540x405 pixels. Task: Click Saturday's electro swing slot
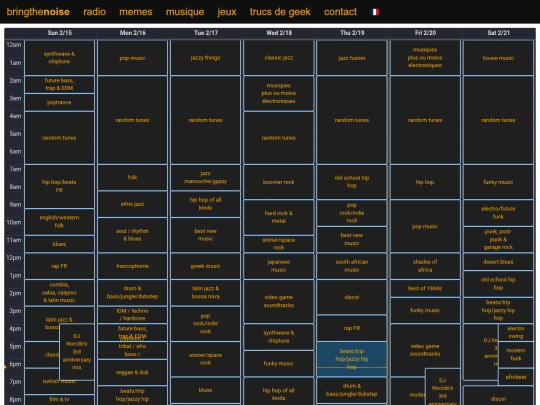pyautogui.click(x=516, y=332)
